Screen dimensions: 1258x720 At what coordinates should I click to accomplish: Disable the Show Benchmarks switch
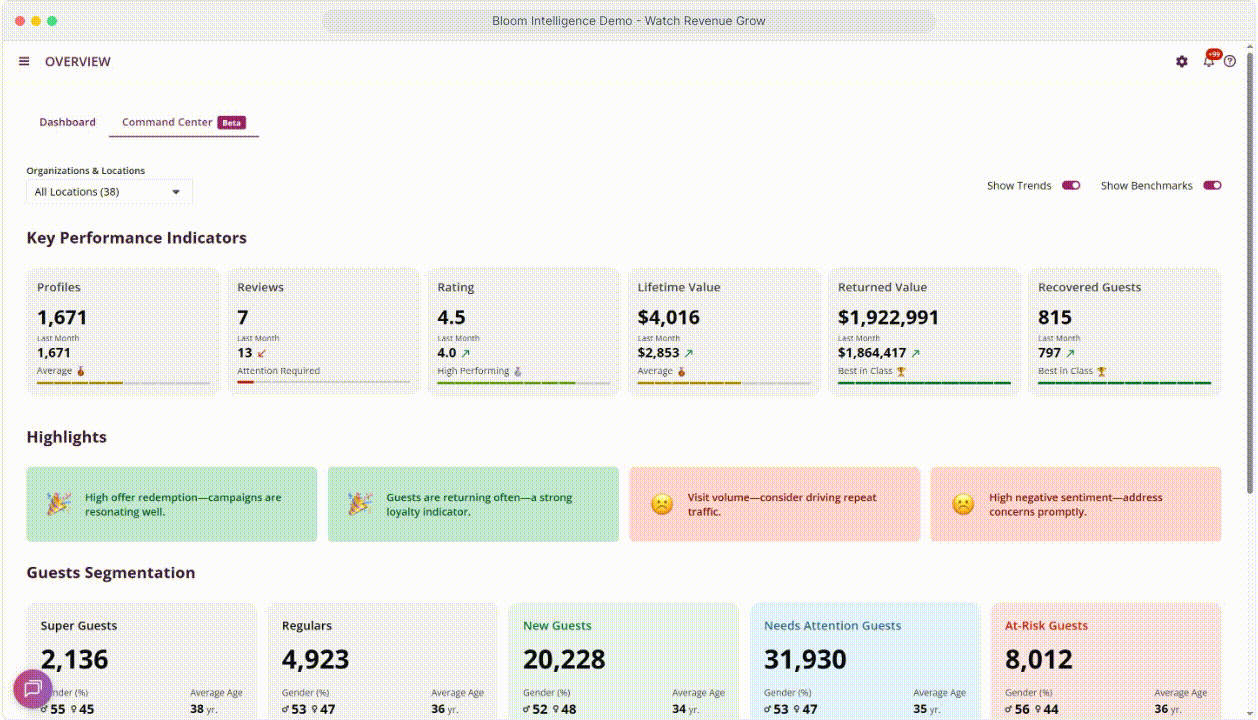pos(1212,186)
